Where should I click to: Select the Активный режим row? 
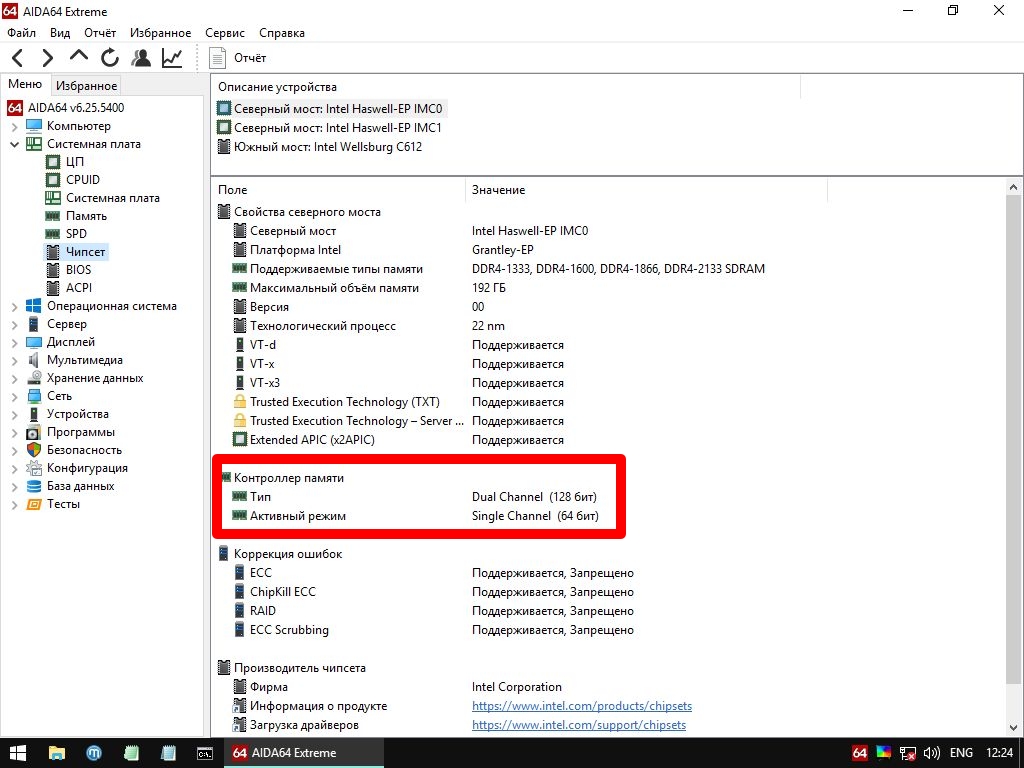[415, 516]
